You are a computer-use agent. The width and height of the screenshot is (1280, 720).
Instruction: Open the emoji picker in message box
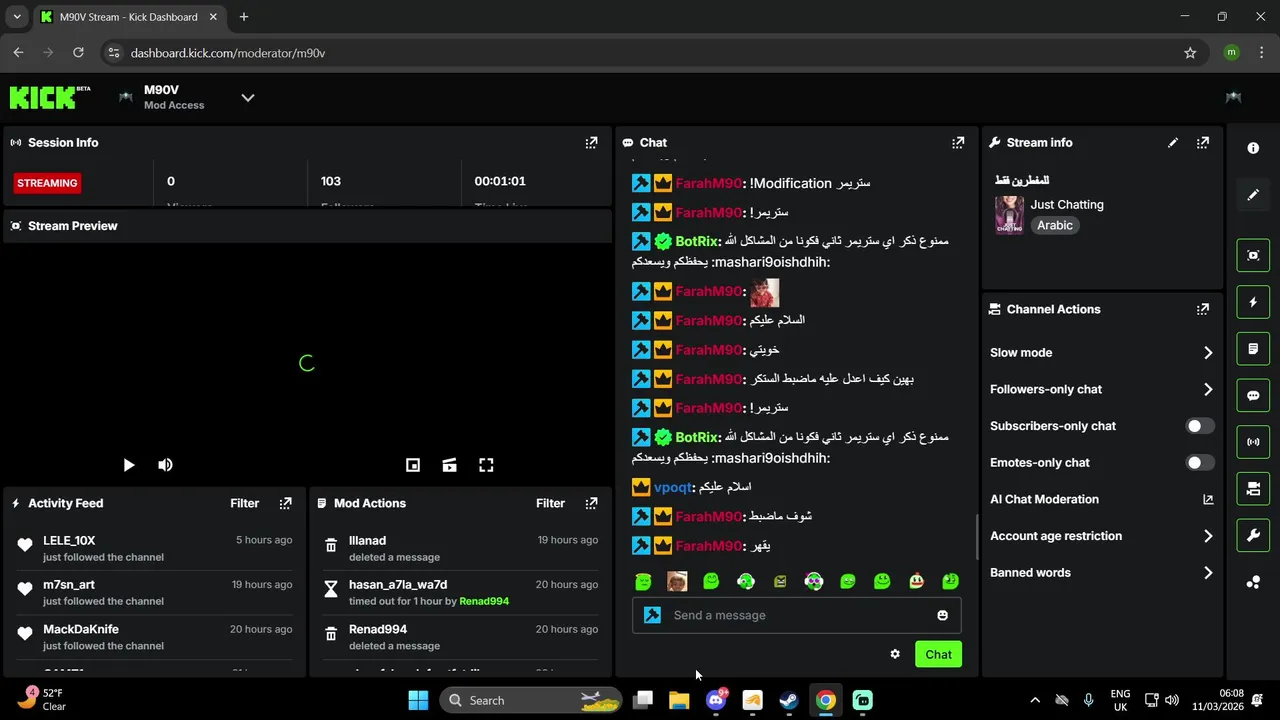[x=942, y=615]
